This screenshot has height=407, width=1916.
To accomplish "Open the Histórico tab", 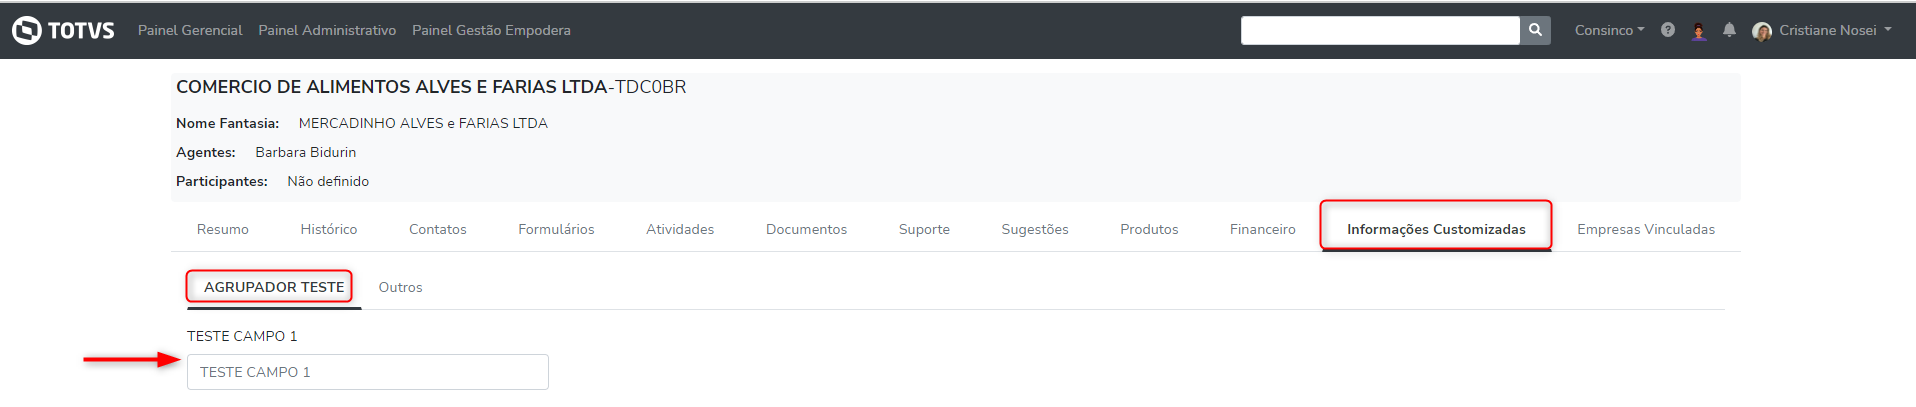I will click(x=329, y=229).
